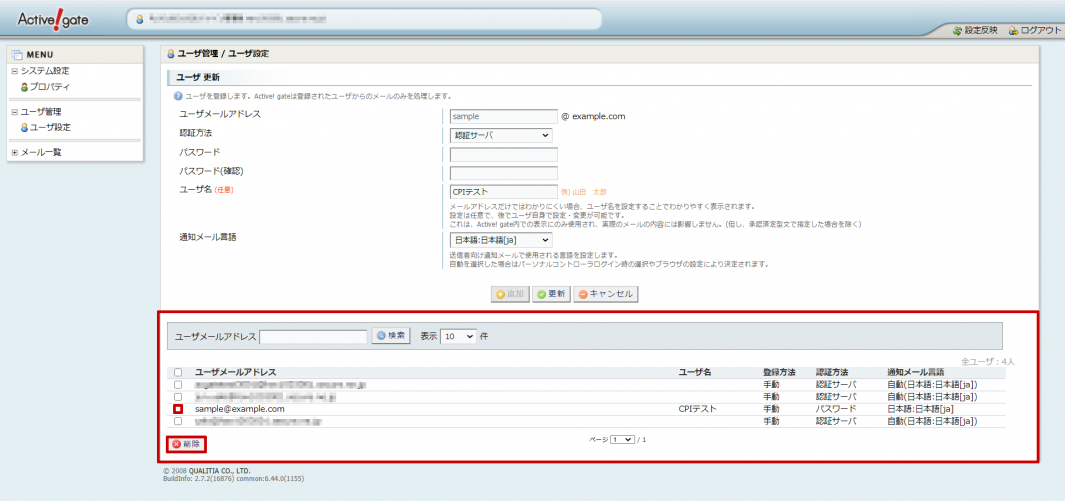Click the 設定反映 icon in header

pyautogui.click(x=957, y=30)
